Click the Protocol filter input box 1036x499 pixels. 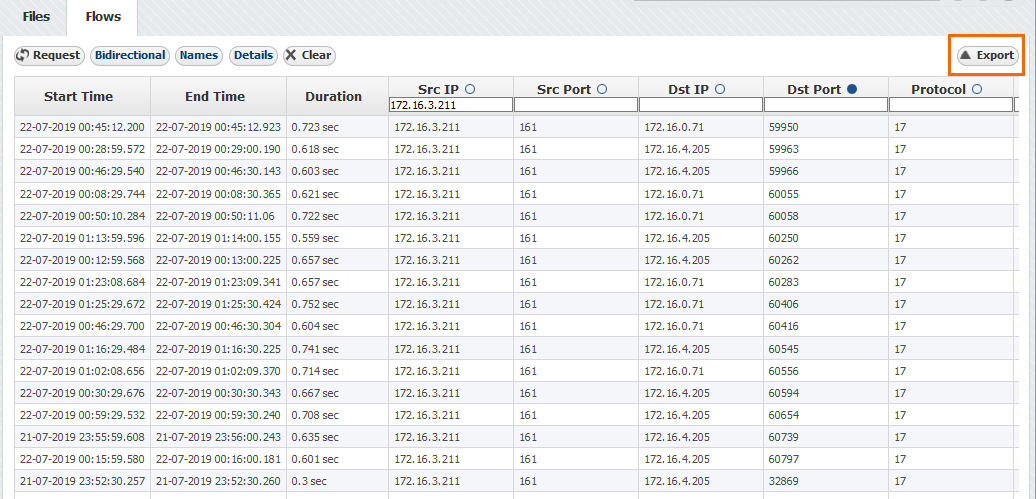[950, 105]
